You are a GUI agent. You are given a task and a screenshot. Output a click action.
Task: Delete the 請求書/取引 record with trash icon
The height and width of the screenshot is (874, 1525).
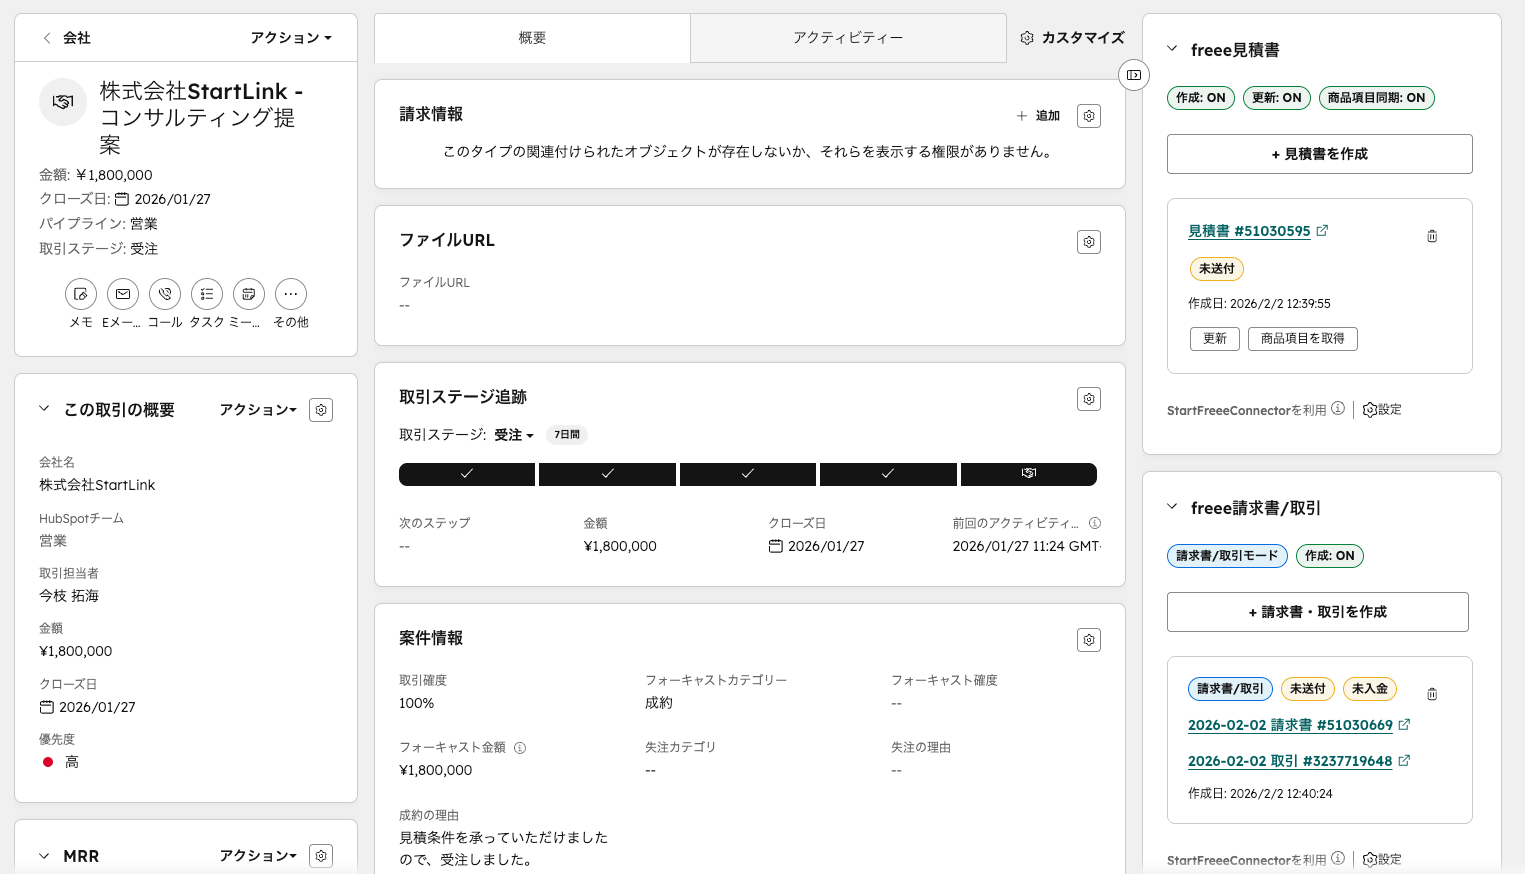(x=1432, y=694)
